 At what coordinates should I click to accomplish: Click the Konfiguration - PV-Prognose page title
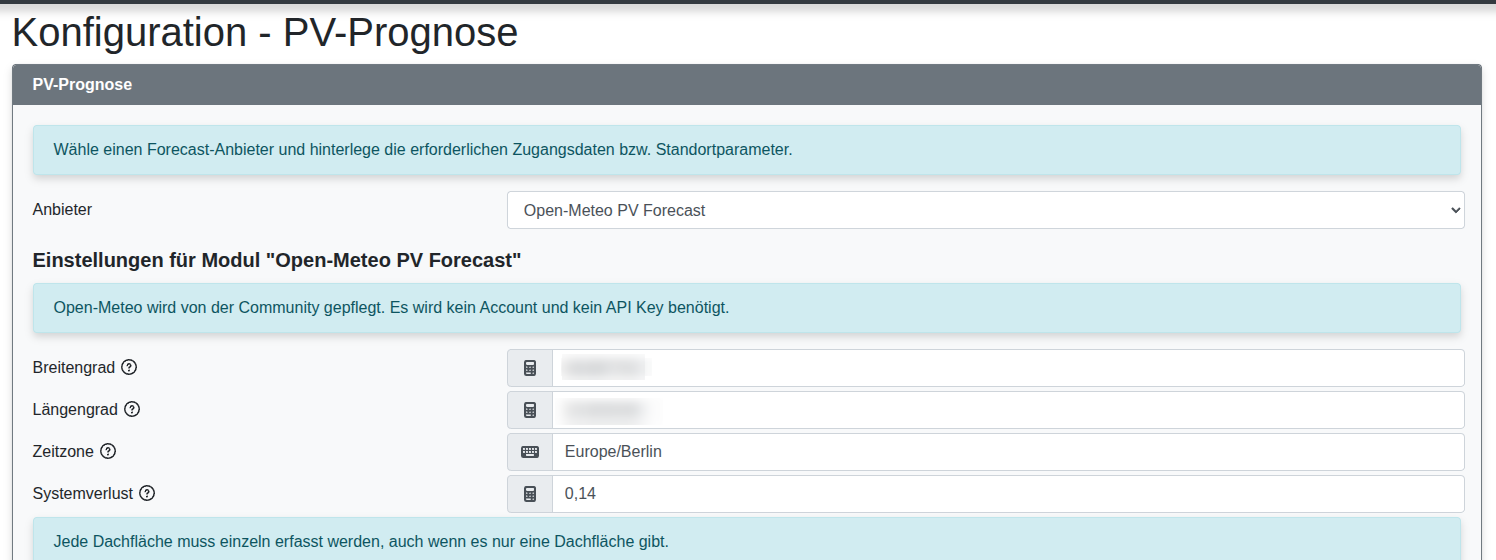coord(265,33)
